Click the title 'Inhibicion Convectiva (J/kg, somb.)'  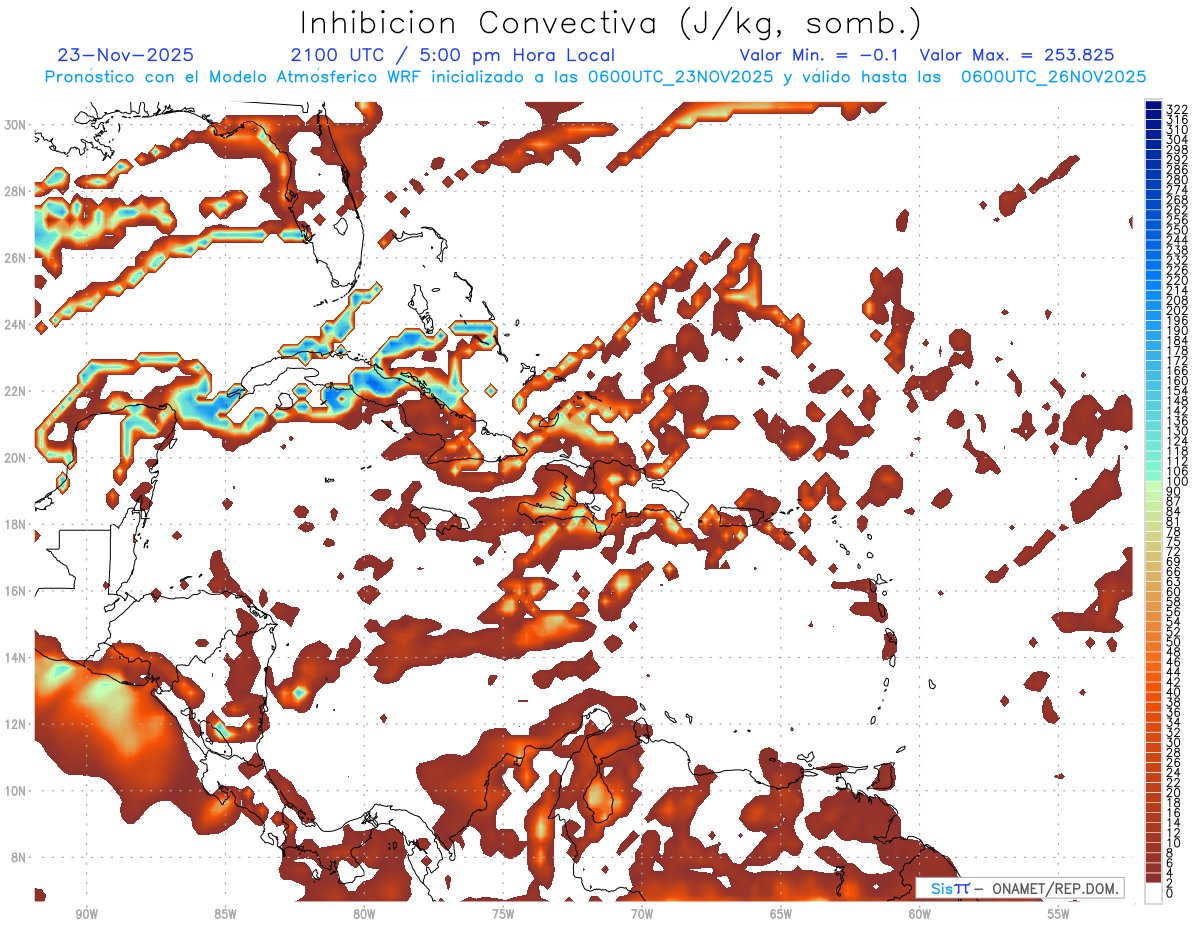coord(611,23)
